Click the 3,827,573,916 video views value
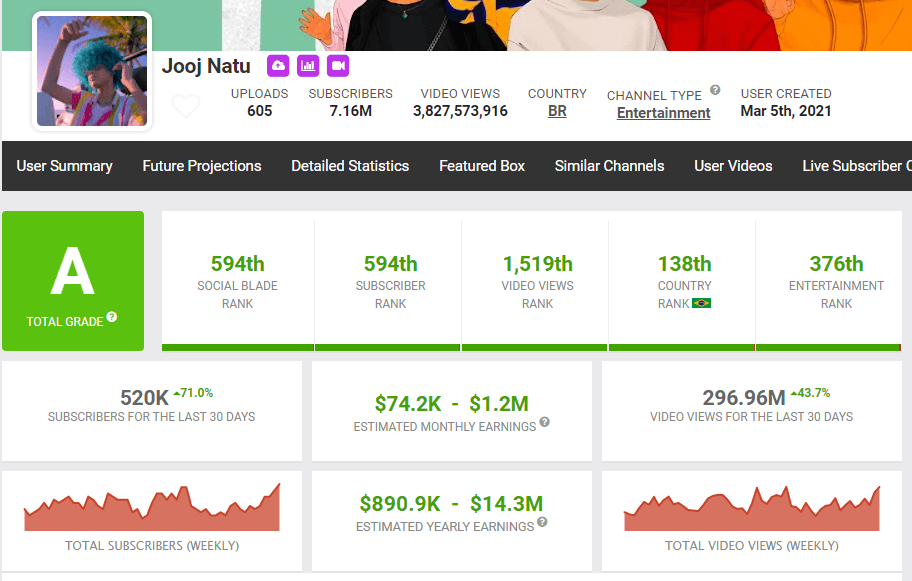 [460, 111]
